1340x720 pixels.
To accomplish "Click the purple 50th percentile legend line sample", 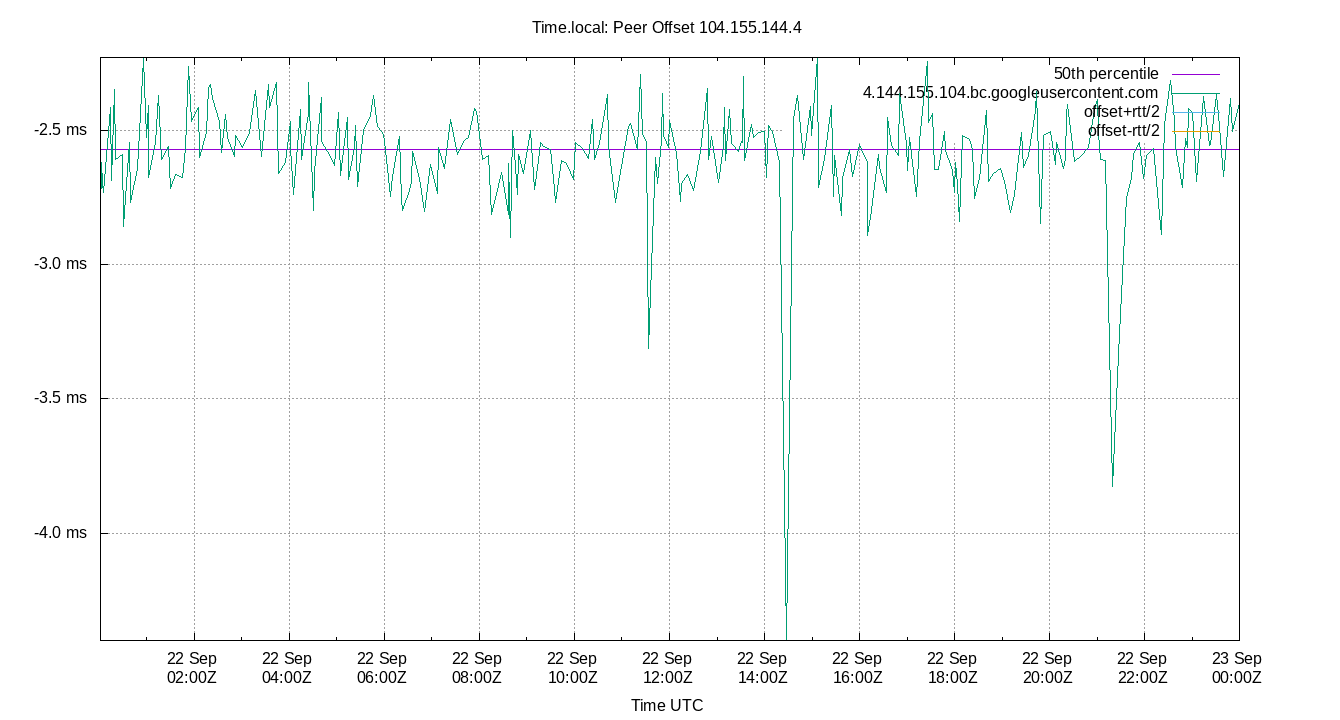I will (x=1195, y=74).
